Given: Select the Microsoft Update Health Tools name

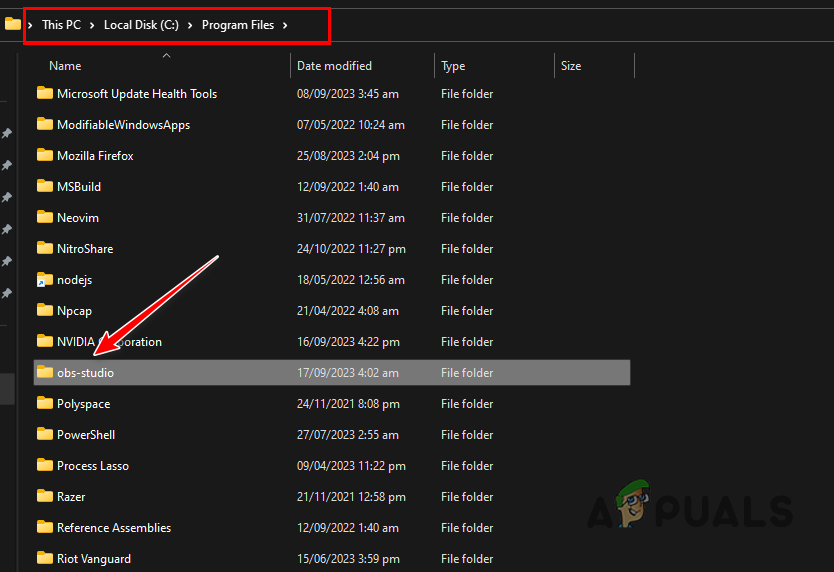Looking at the screenshot, I should point(137,94).
